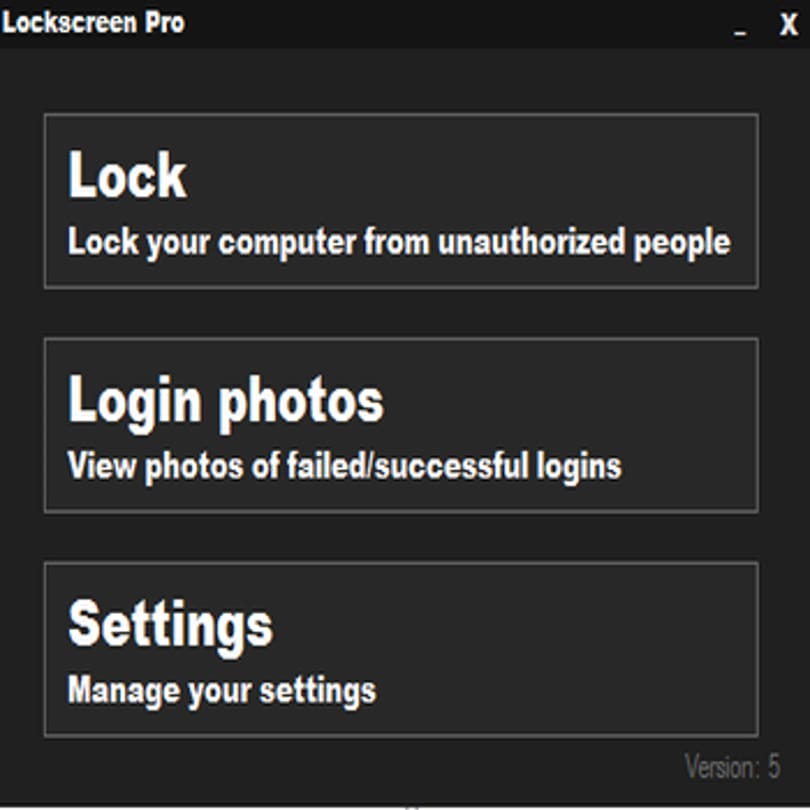This screenshot has width=810, height=810.
Task: Select the 'Manage your settings' description
Action: [x=222, y=691]
